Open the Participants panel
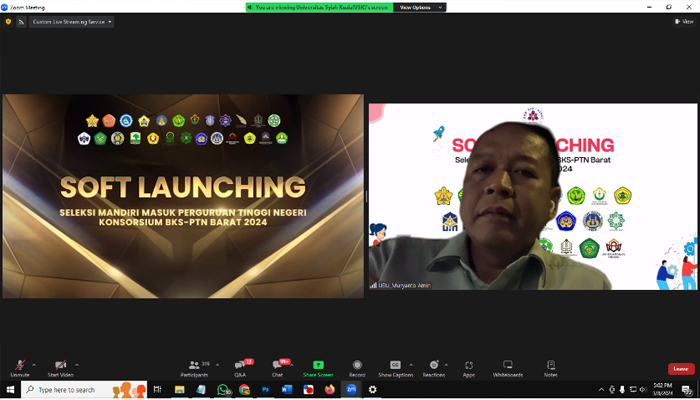The height and width of the screenshot is (400, 700). tap(195, 368)
